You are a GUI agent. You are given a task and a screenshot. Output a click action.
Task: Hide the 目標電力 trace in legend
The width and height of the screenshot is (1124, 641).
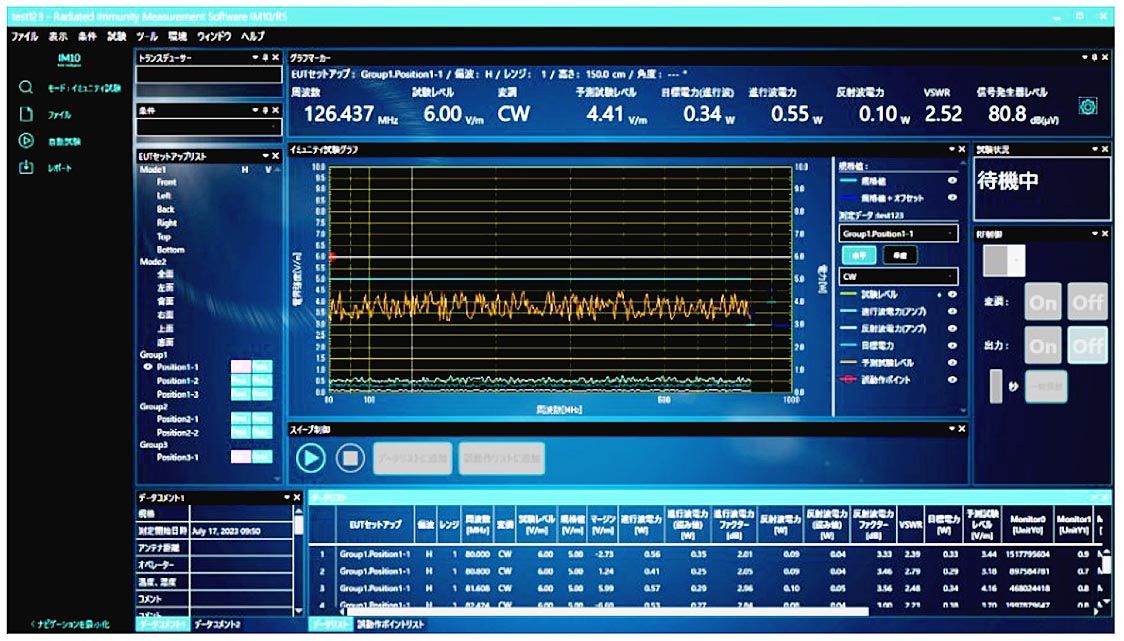click(952, 344)
